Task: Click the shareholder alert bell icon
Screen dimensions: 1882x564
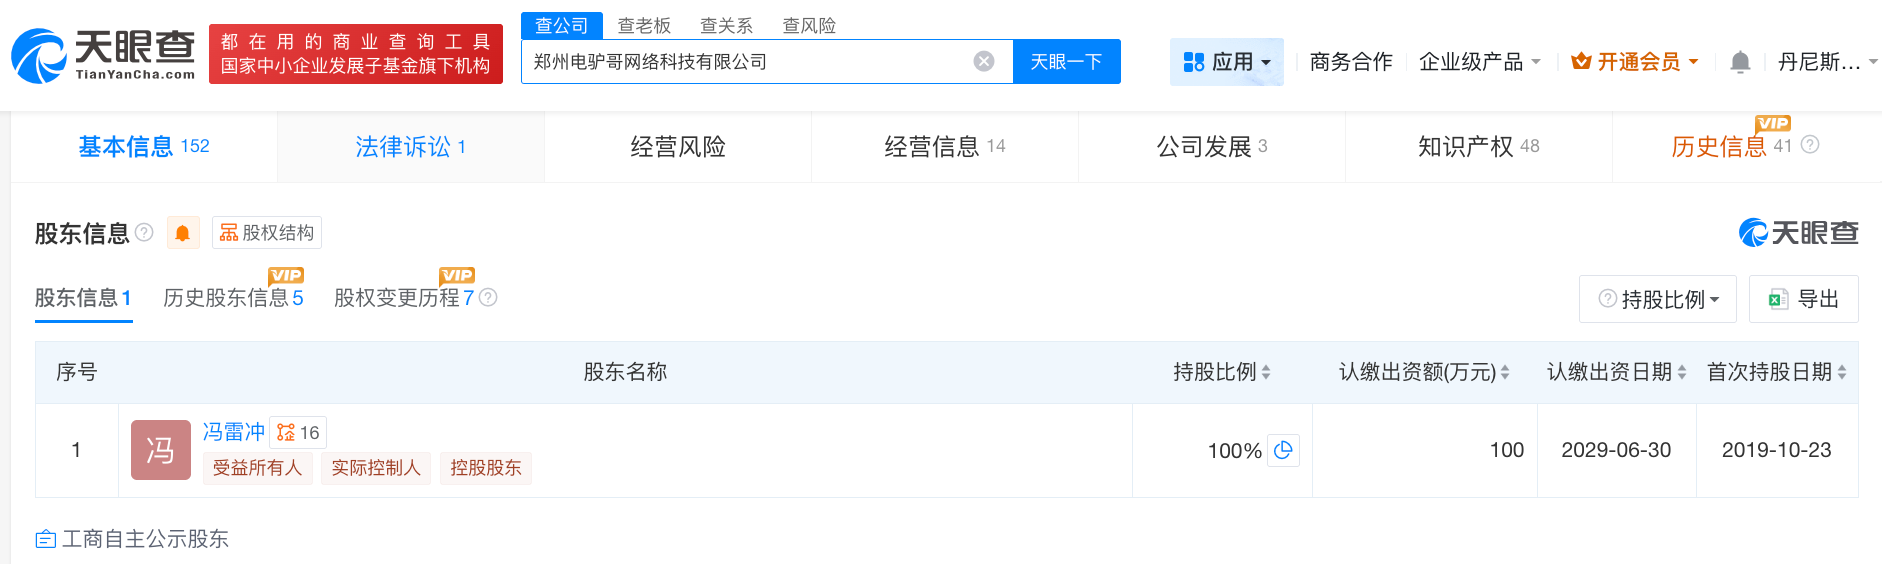Action: click(183, 233)
